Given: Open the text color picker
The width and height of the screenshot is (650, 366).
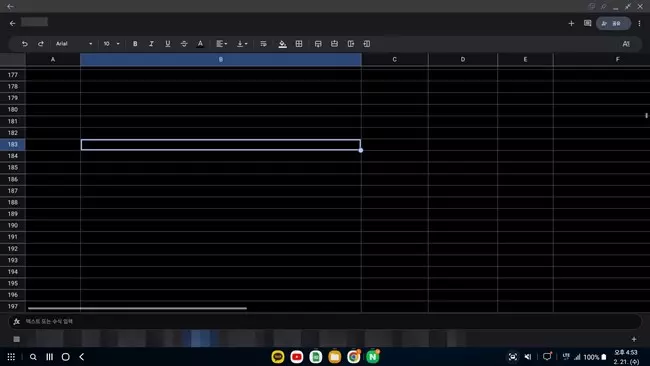Looking at the screenshot, I should pyautogui.click(x=200, y=44).
